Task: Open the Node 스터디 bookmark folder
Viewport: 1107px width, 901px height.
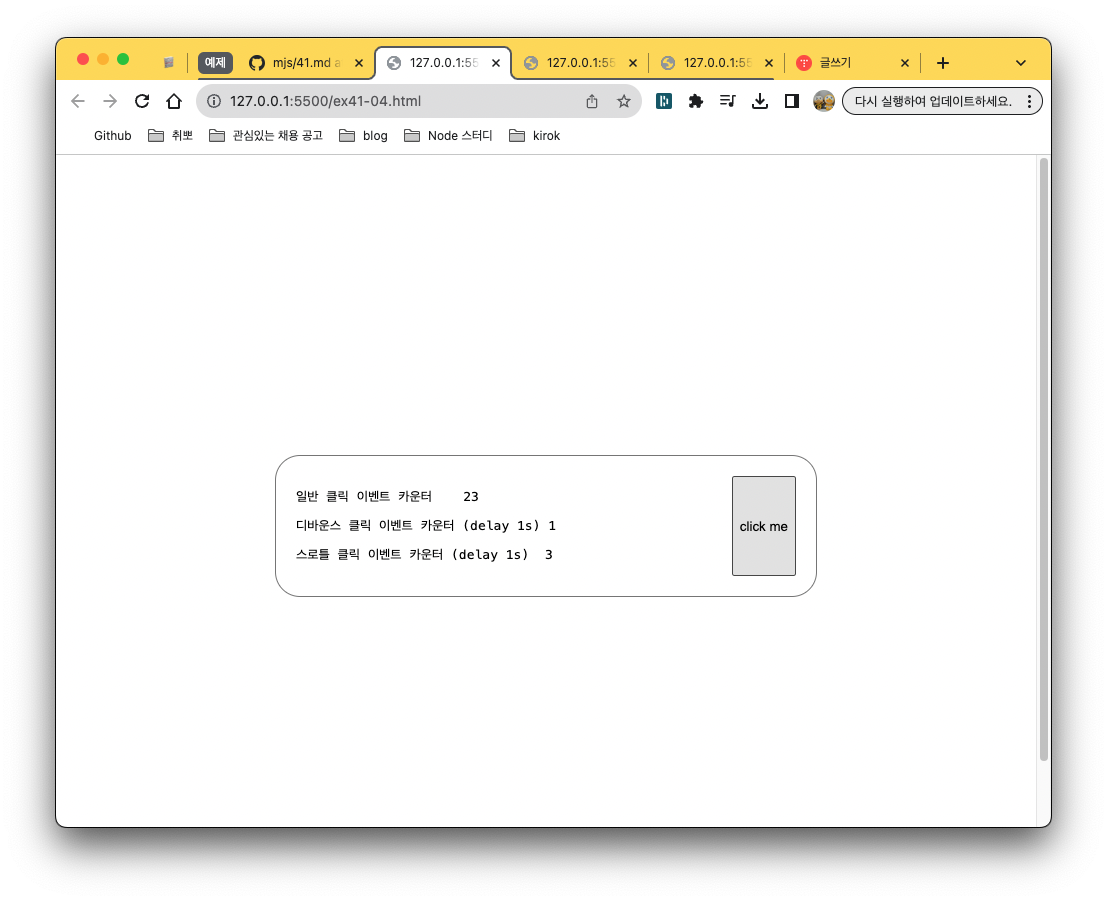Action: click(448, 136)
